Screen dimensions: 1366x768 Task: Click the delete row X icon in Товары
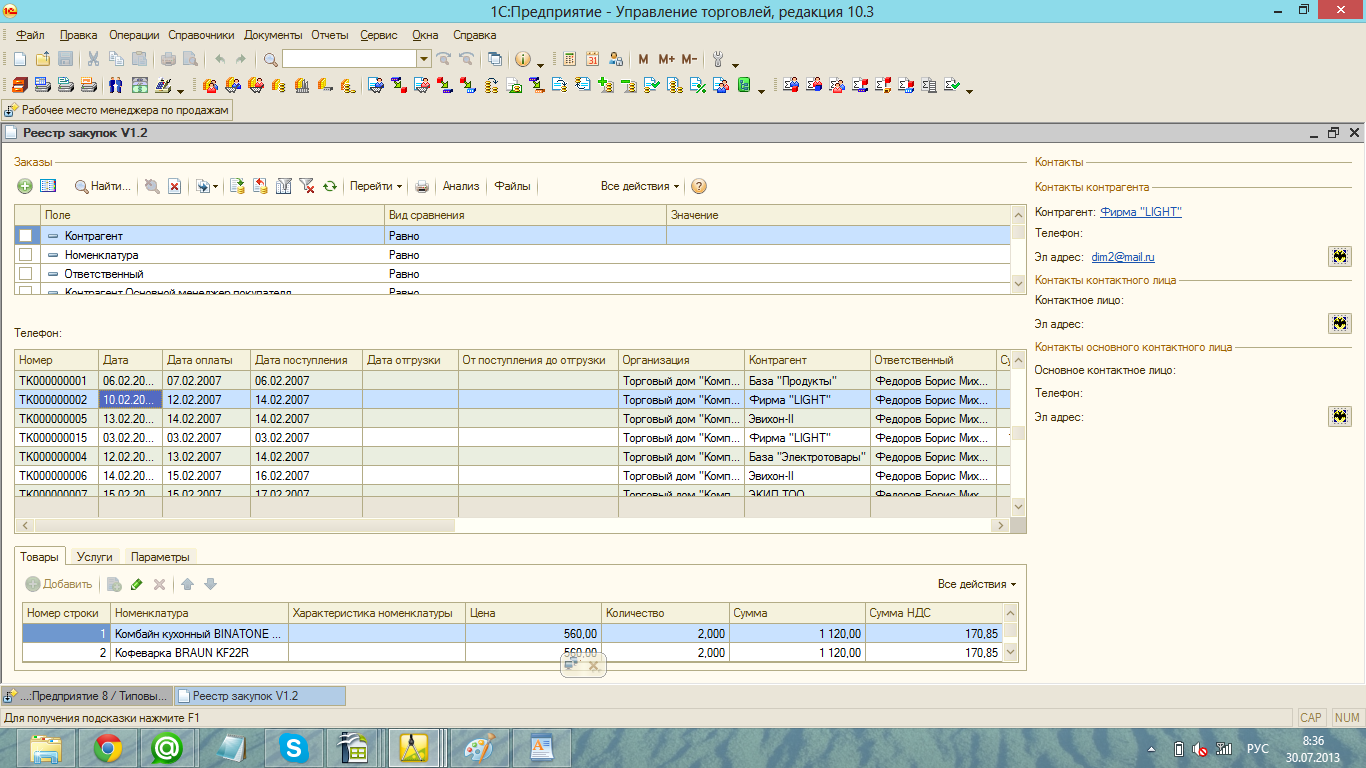159,584
